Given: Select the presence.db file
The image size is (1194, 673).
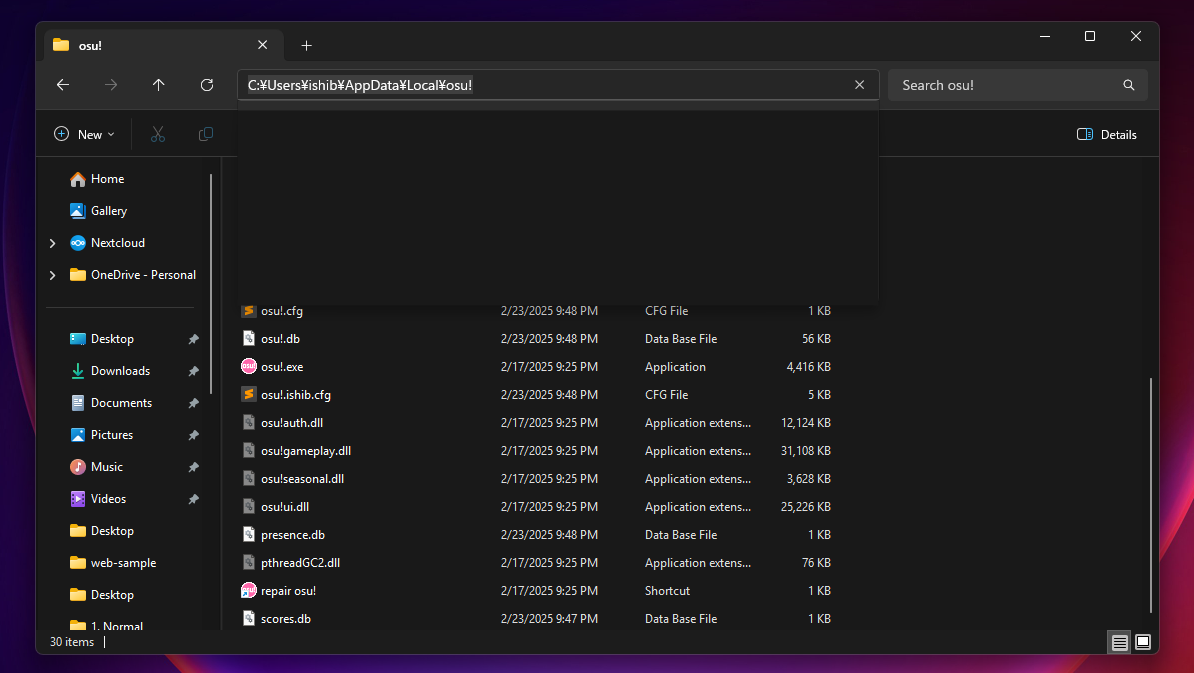Looking at the screenshot, I should pos(293,535).
